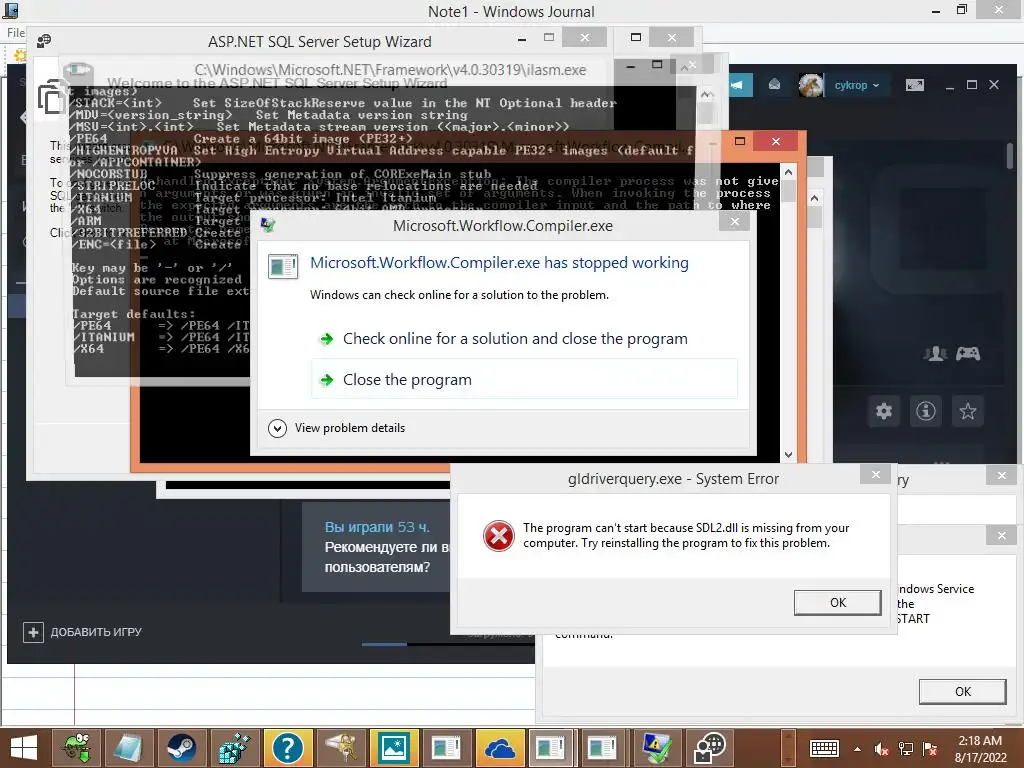Screen dimensions: 1024x768
Task: Click Вы играли 53 ч. text
Action: (377, 527)
